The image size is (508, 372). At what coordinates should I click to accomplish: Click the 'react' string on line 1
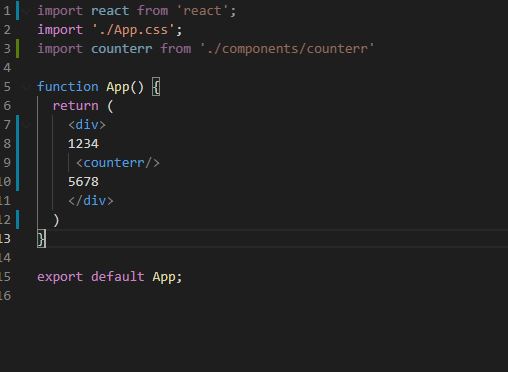202,11
